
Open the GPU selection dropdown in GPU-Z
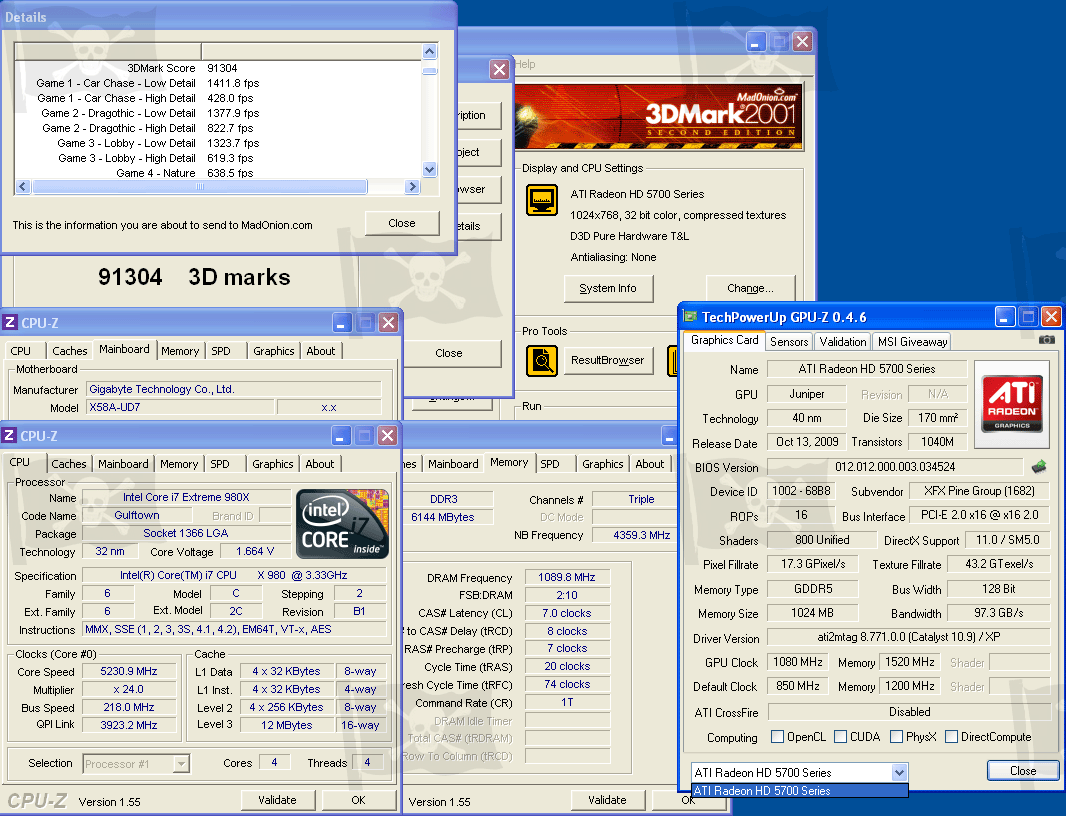pos(899,772)
